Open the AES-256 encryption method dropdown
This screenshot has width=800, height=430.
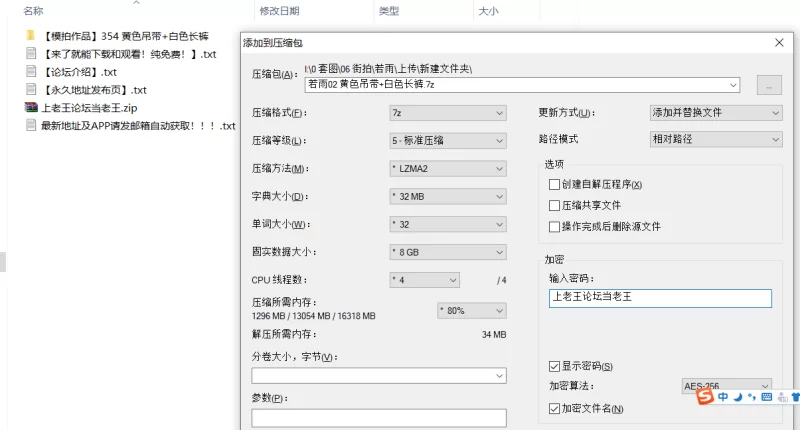[x=725, y=386]
